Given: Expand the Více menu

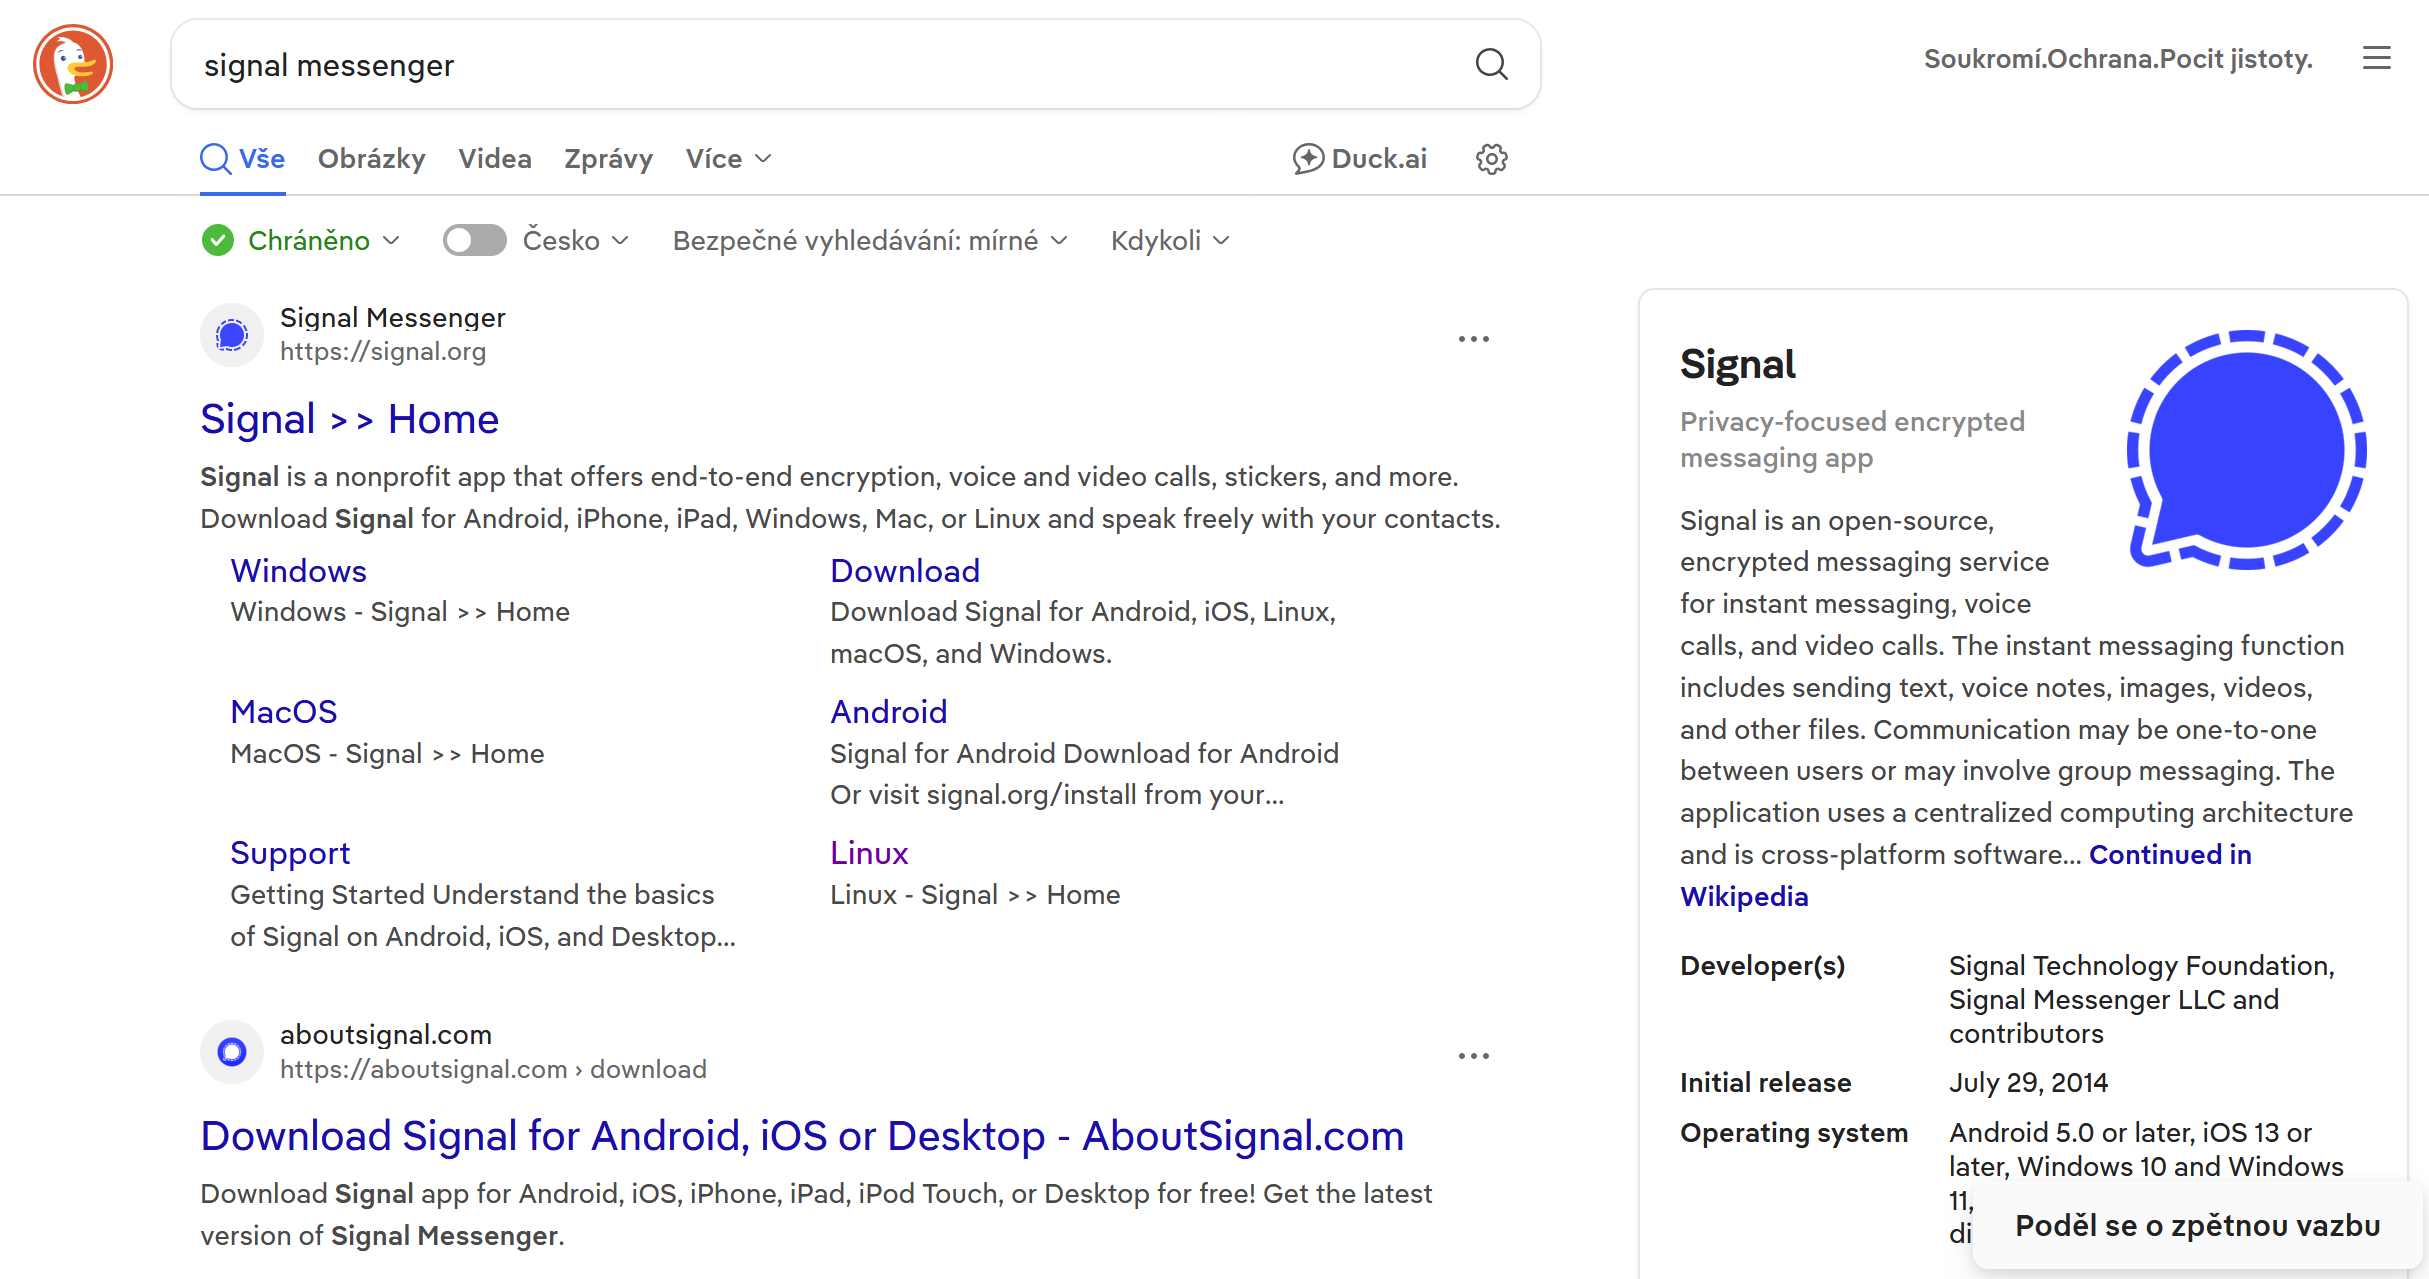Looking at the screenshot, I should click(728, 159).
